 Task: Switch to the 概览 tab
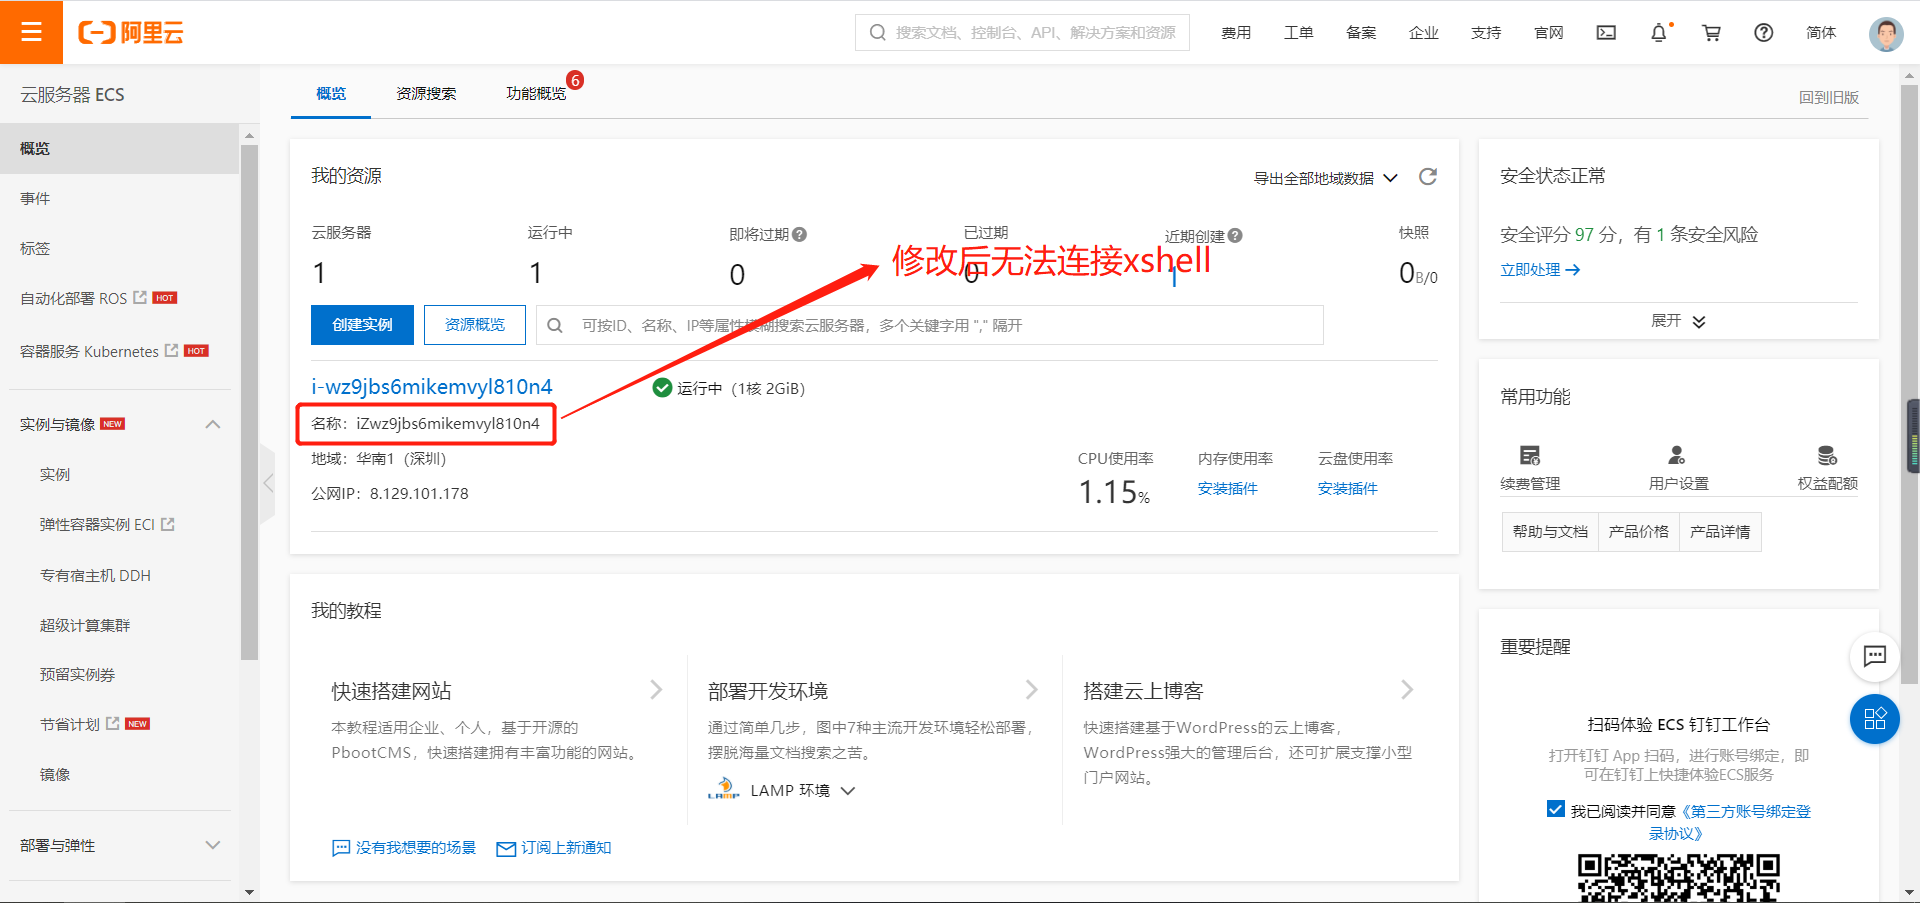tap(331, 93)
